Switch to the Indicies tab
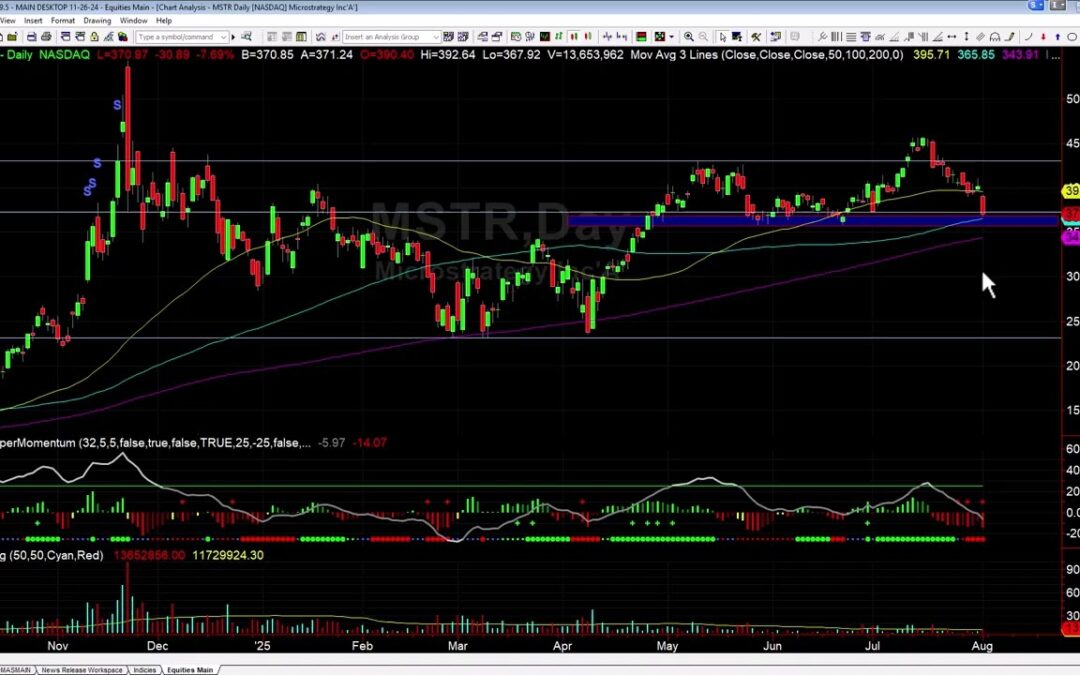 coord(144,669)
